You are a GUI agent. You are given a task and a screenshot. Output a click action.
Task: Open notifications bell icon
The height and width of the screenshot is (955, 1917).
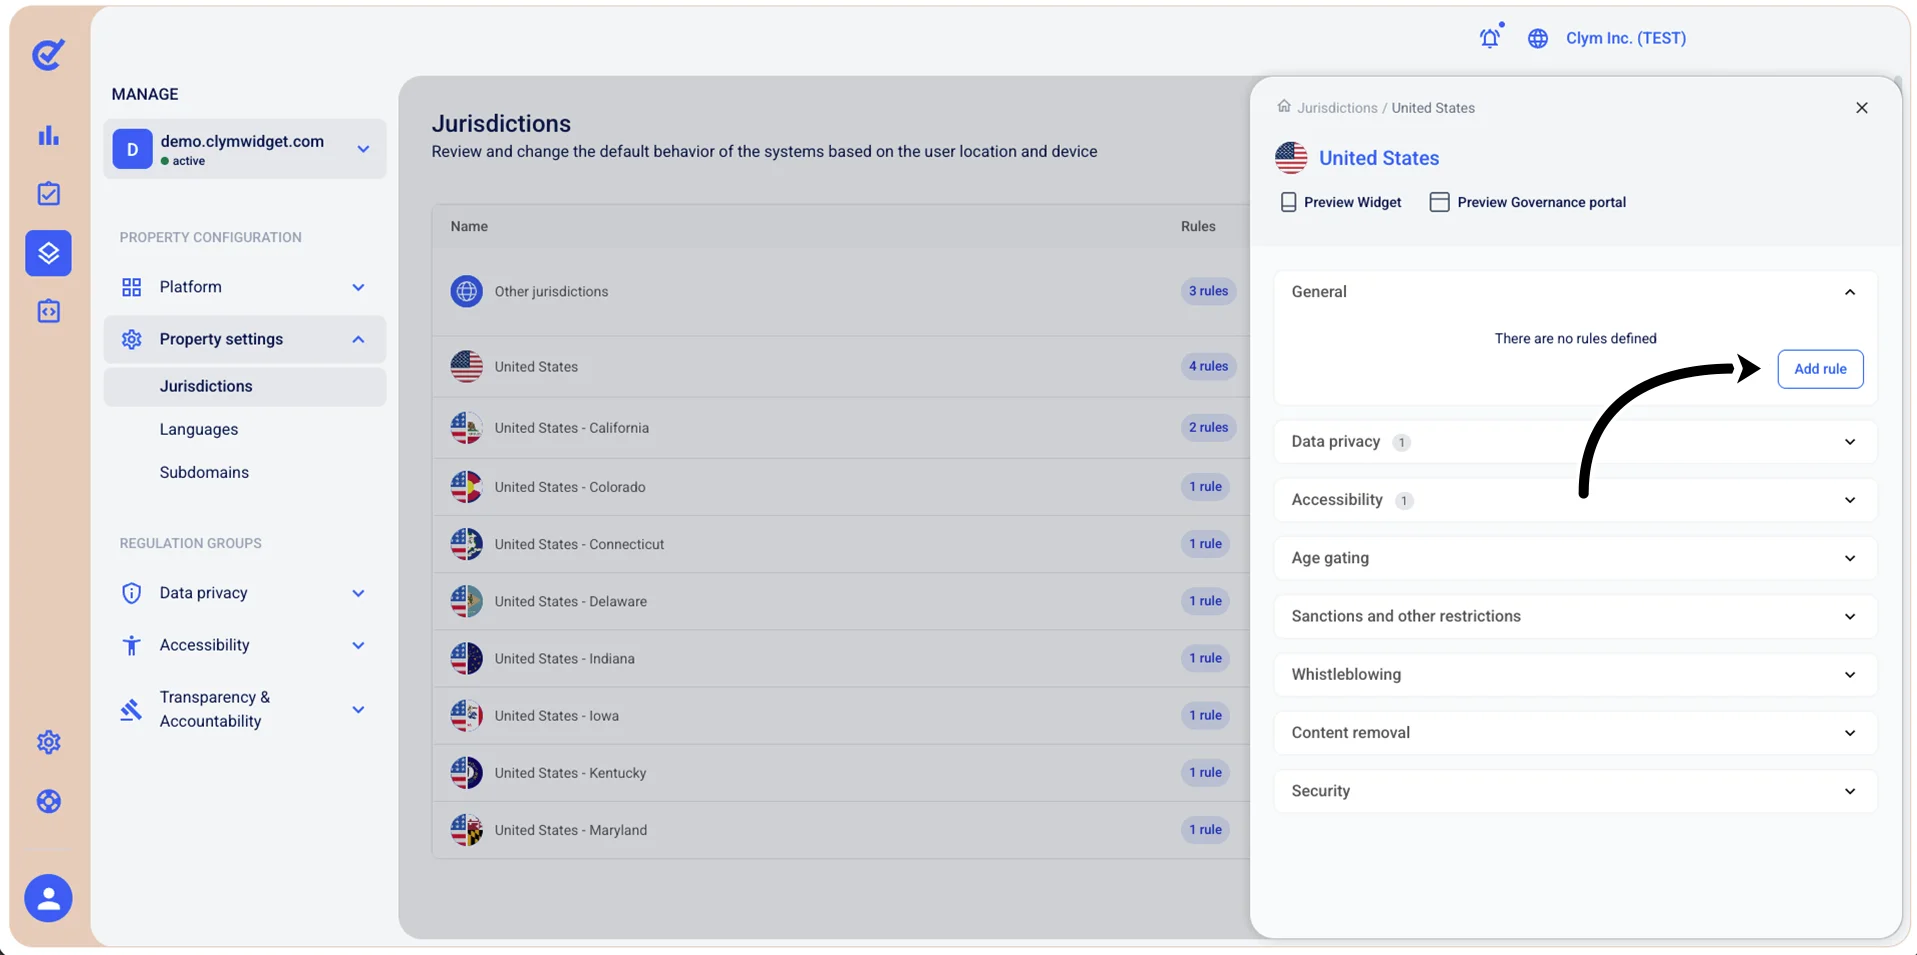click(x=1490, y=37)
